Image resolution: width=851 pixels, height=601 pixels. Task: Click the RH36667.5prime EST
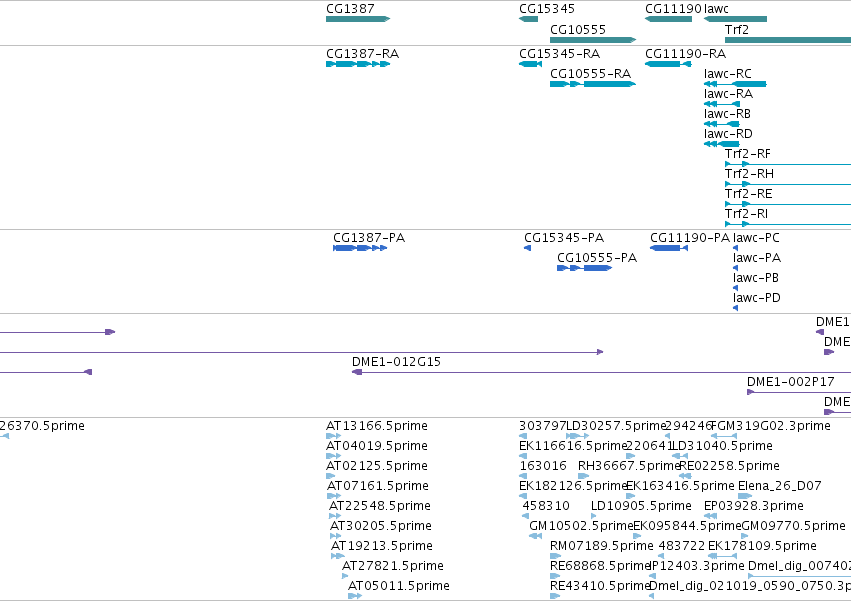[583, 476]
